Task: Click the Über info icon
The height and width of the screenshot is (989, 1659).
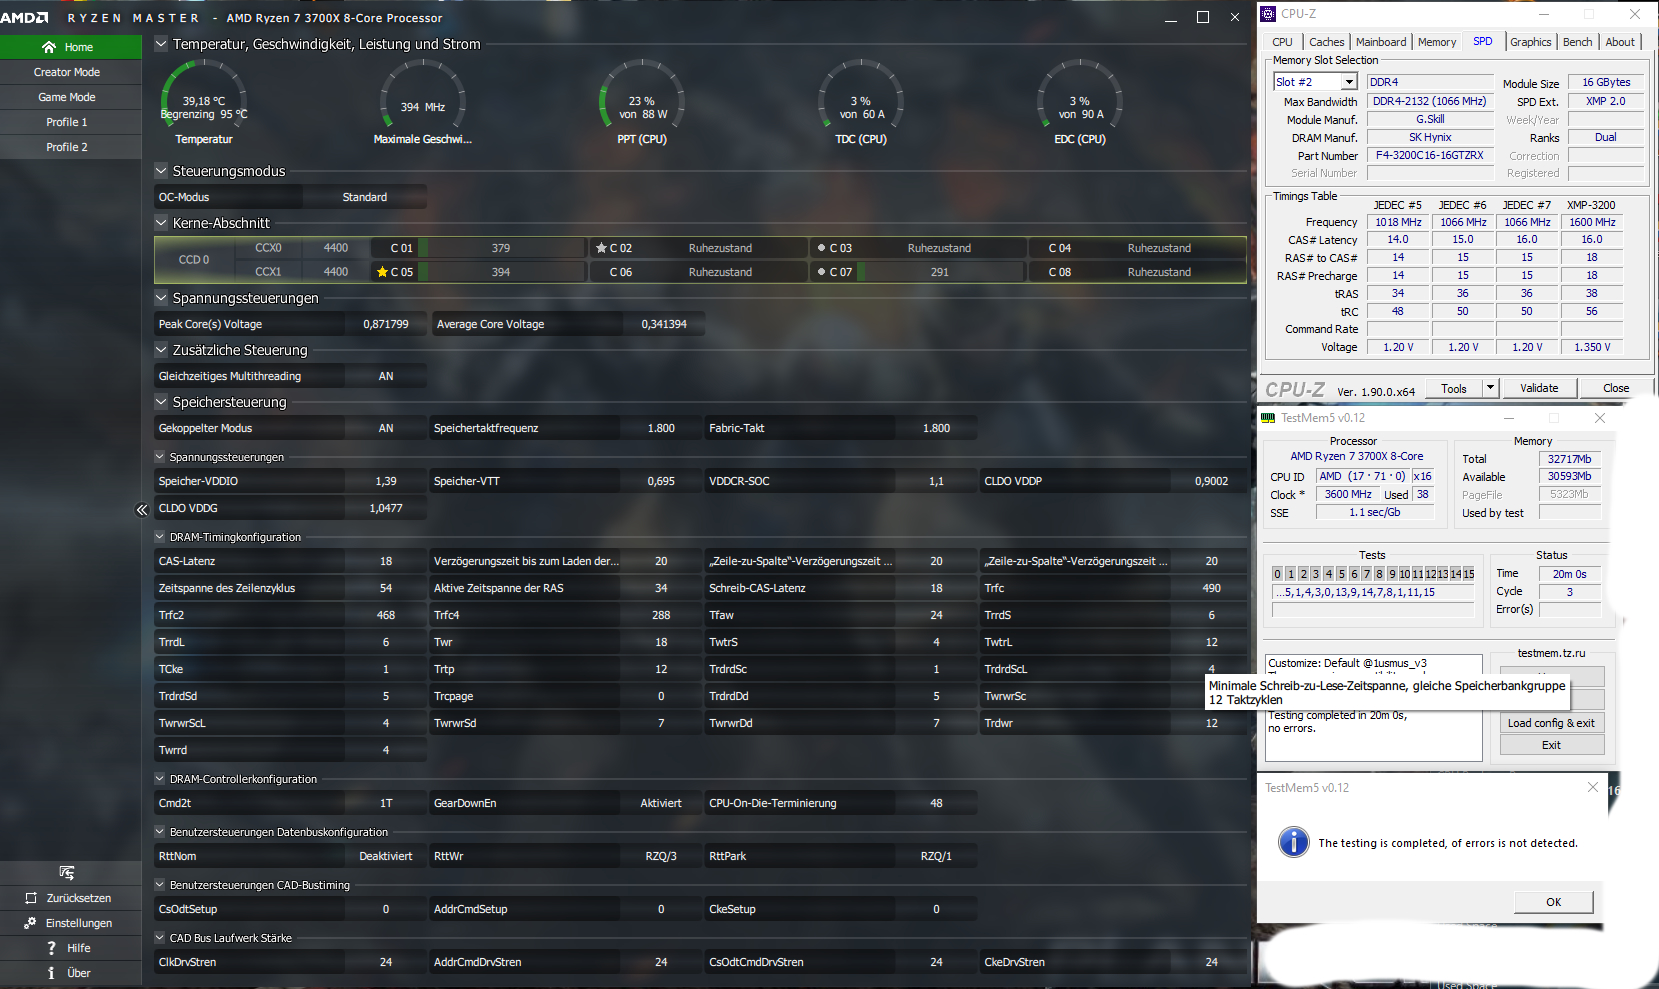Action: tap(51, 973)
